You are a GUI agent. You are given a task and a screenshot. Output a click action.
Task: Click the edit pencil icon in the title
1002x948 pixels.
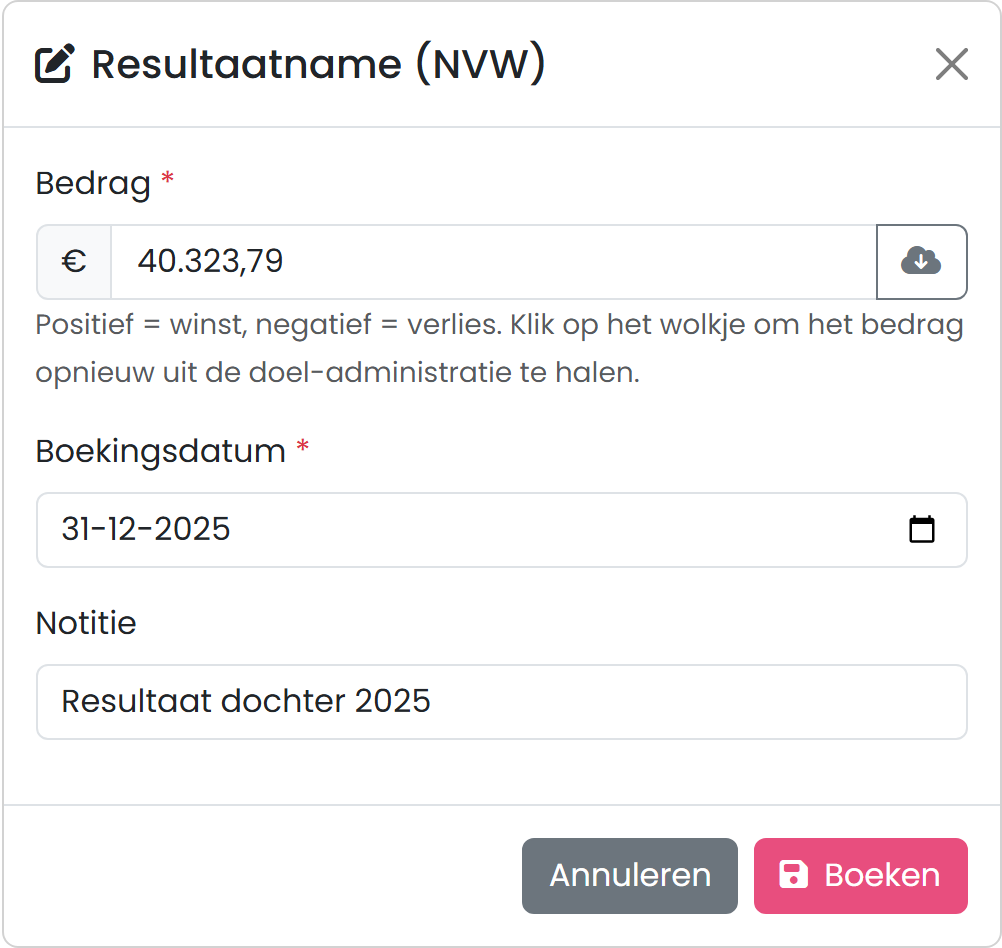(x=54, y=63)
